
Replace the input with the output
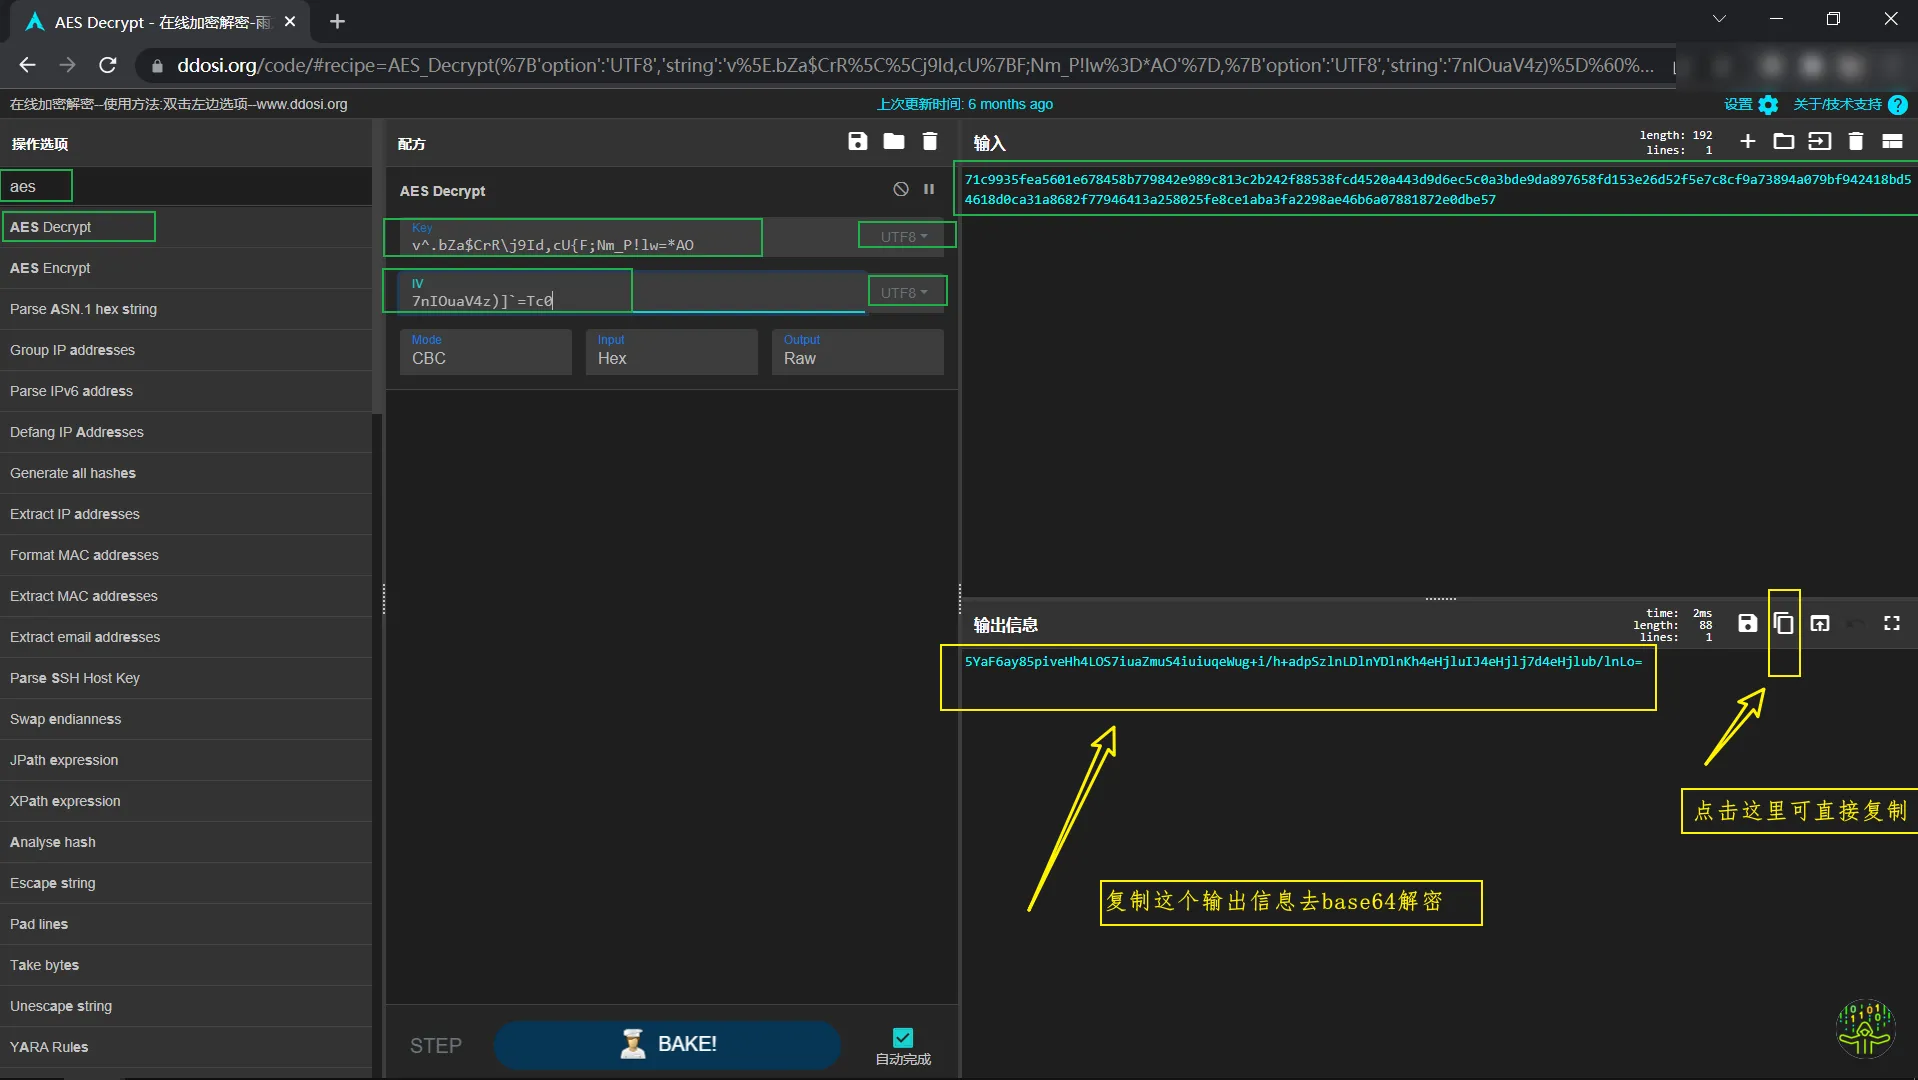point(1819,624)
